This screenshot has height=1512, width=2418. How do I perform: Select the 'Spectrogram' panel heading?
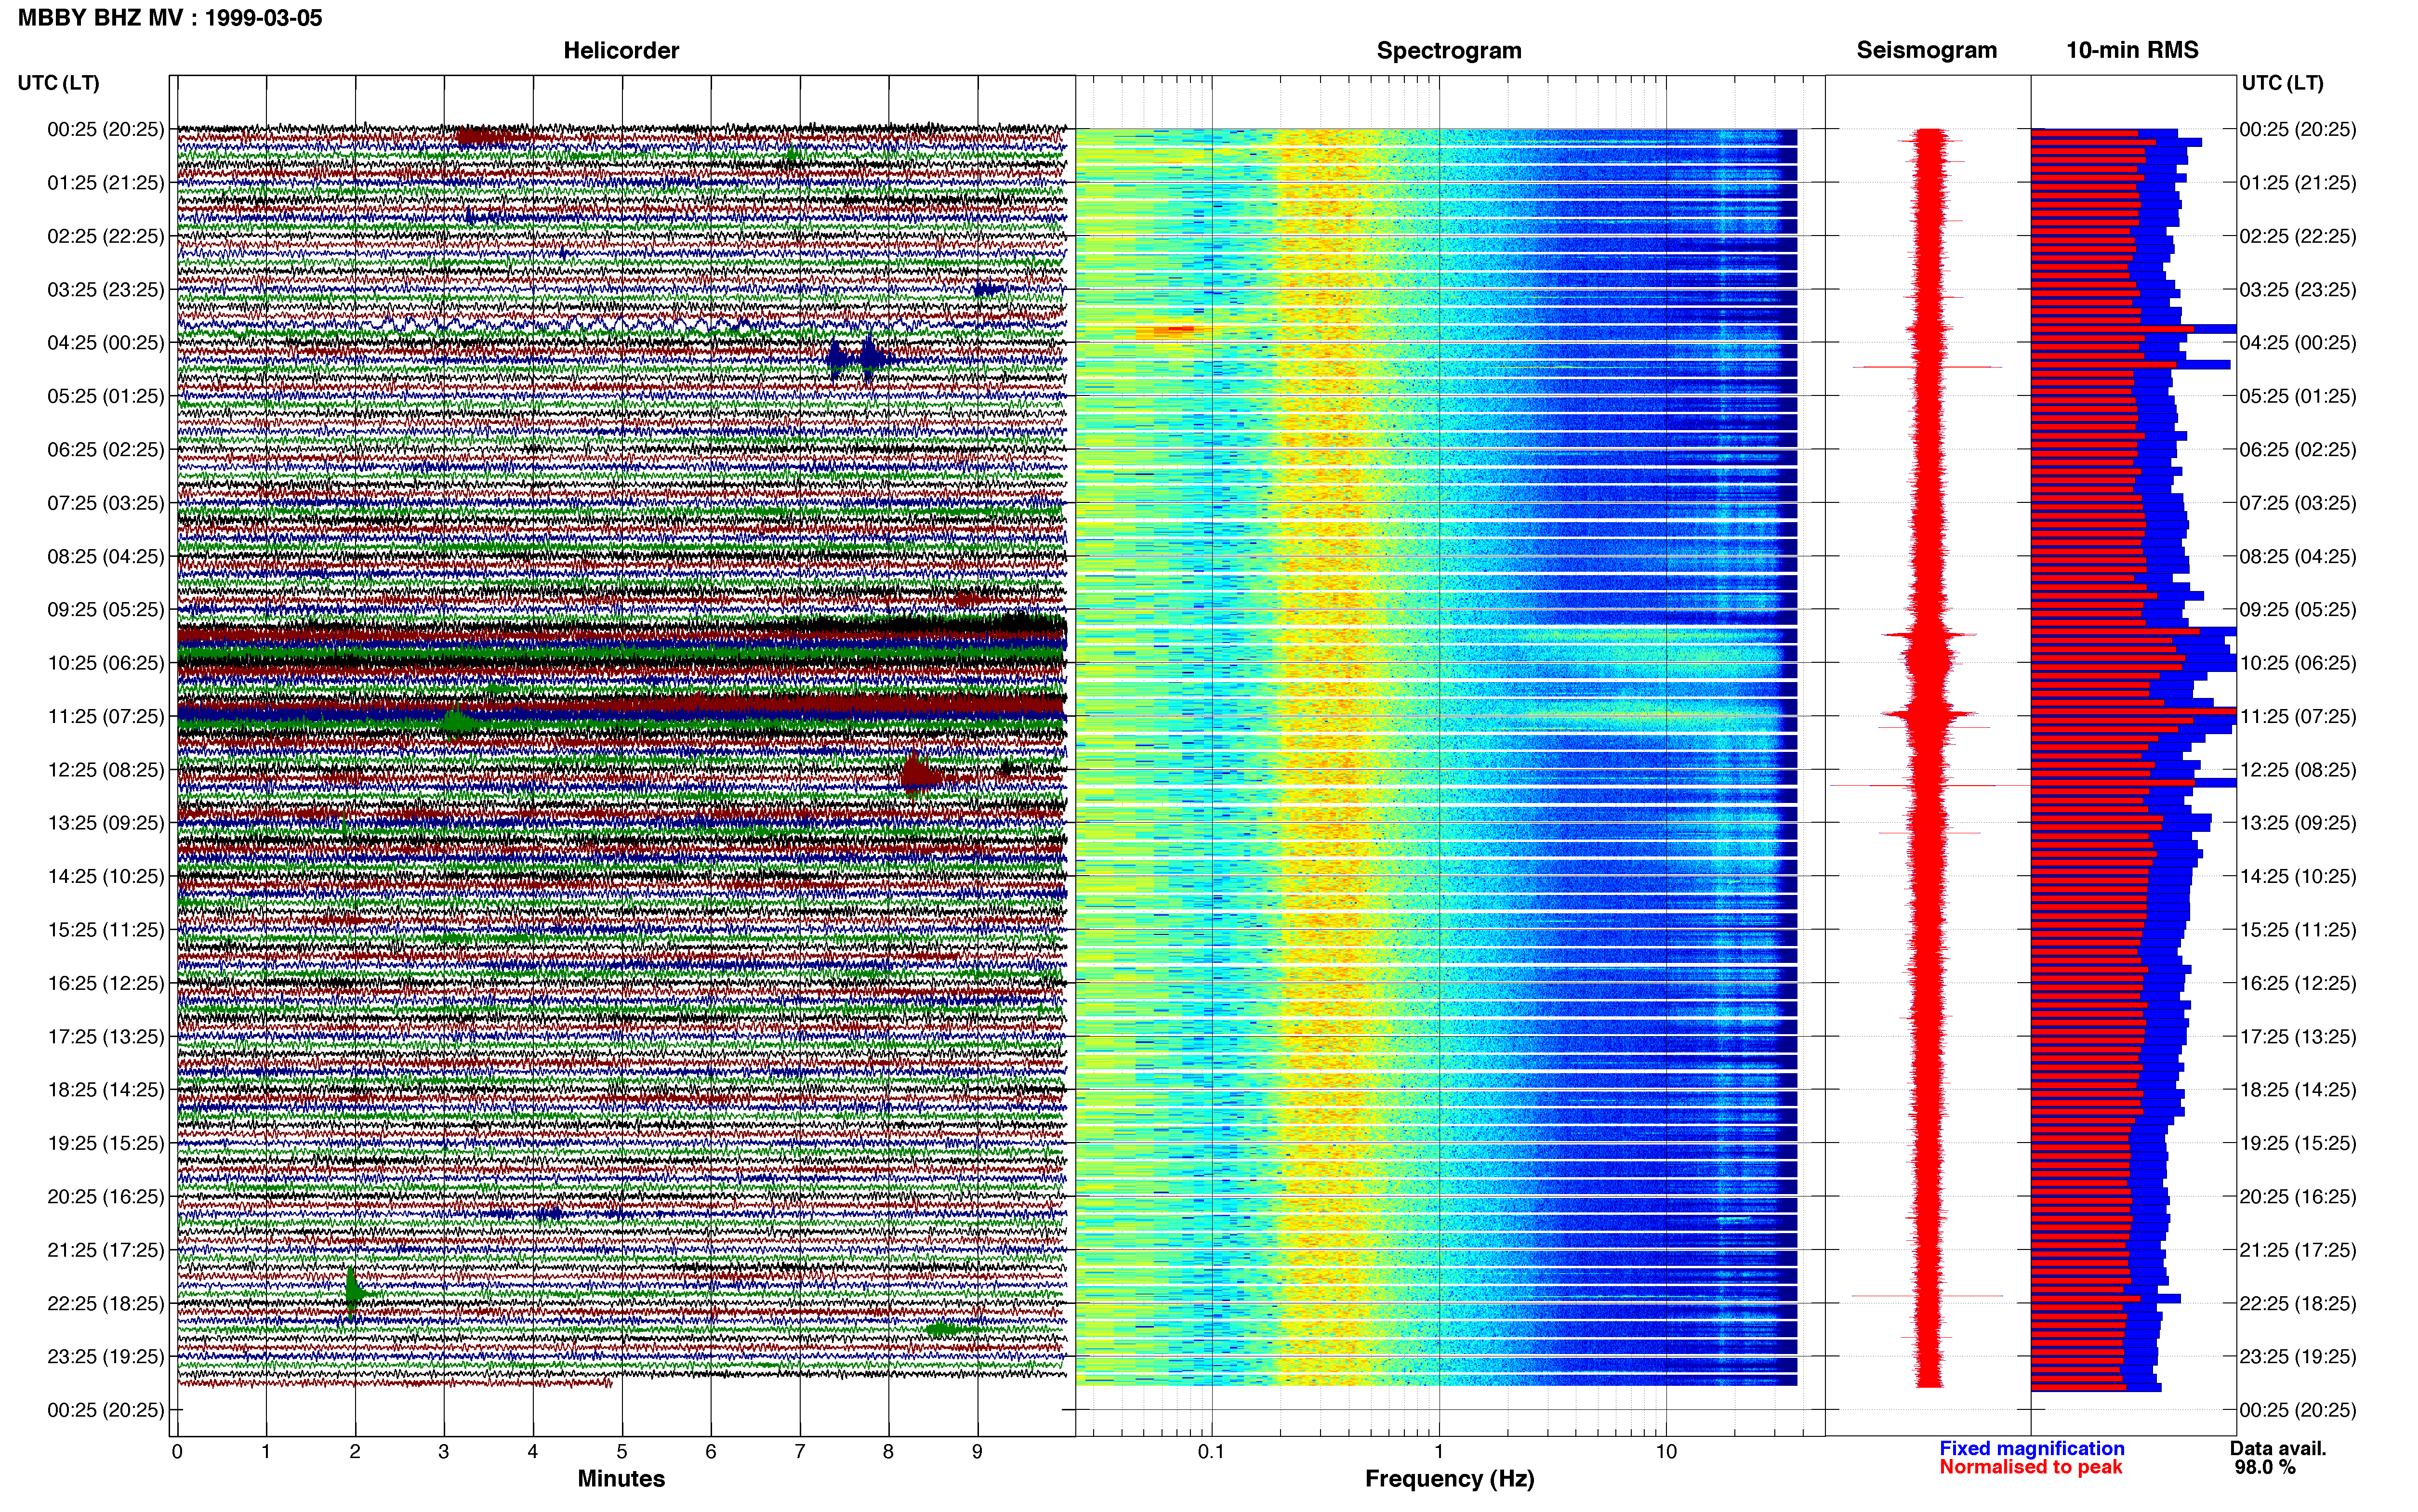point(1449,51)
